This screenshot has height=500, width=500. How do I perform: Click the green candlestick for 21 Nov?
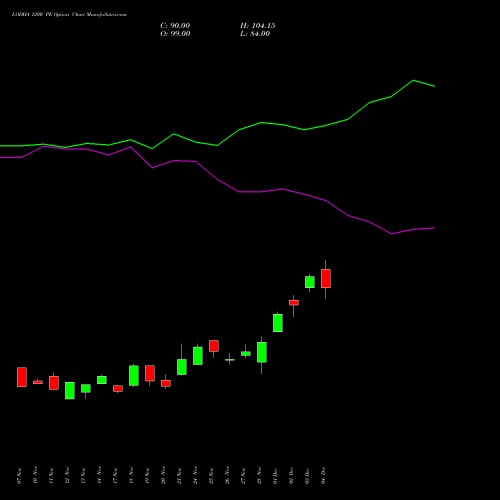(182, 367)
